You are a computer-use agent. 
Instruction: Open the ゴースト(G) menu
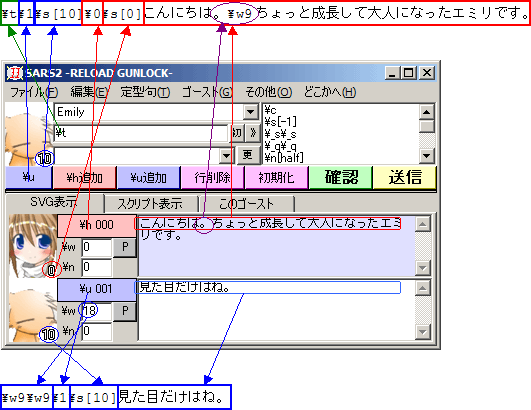pyautogui.click(x=207, y=92)
